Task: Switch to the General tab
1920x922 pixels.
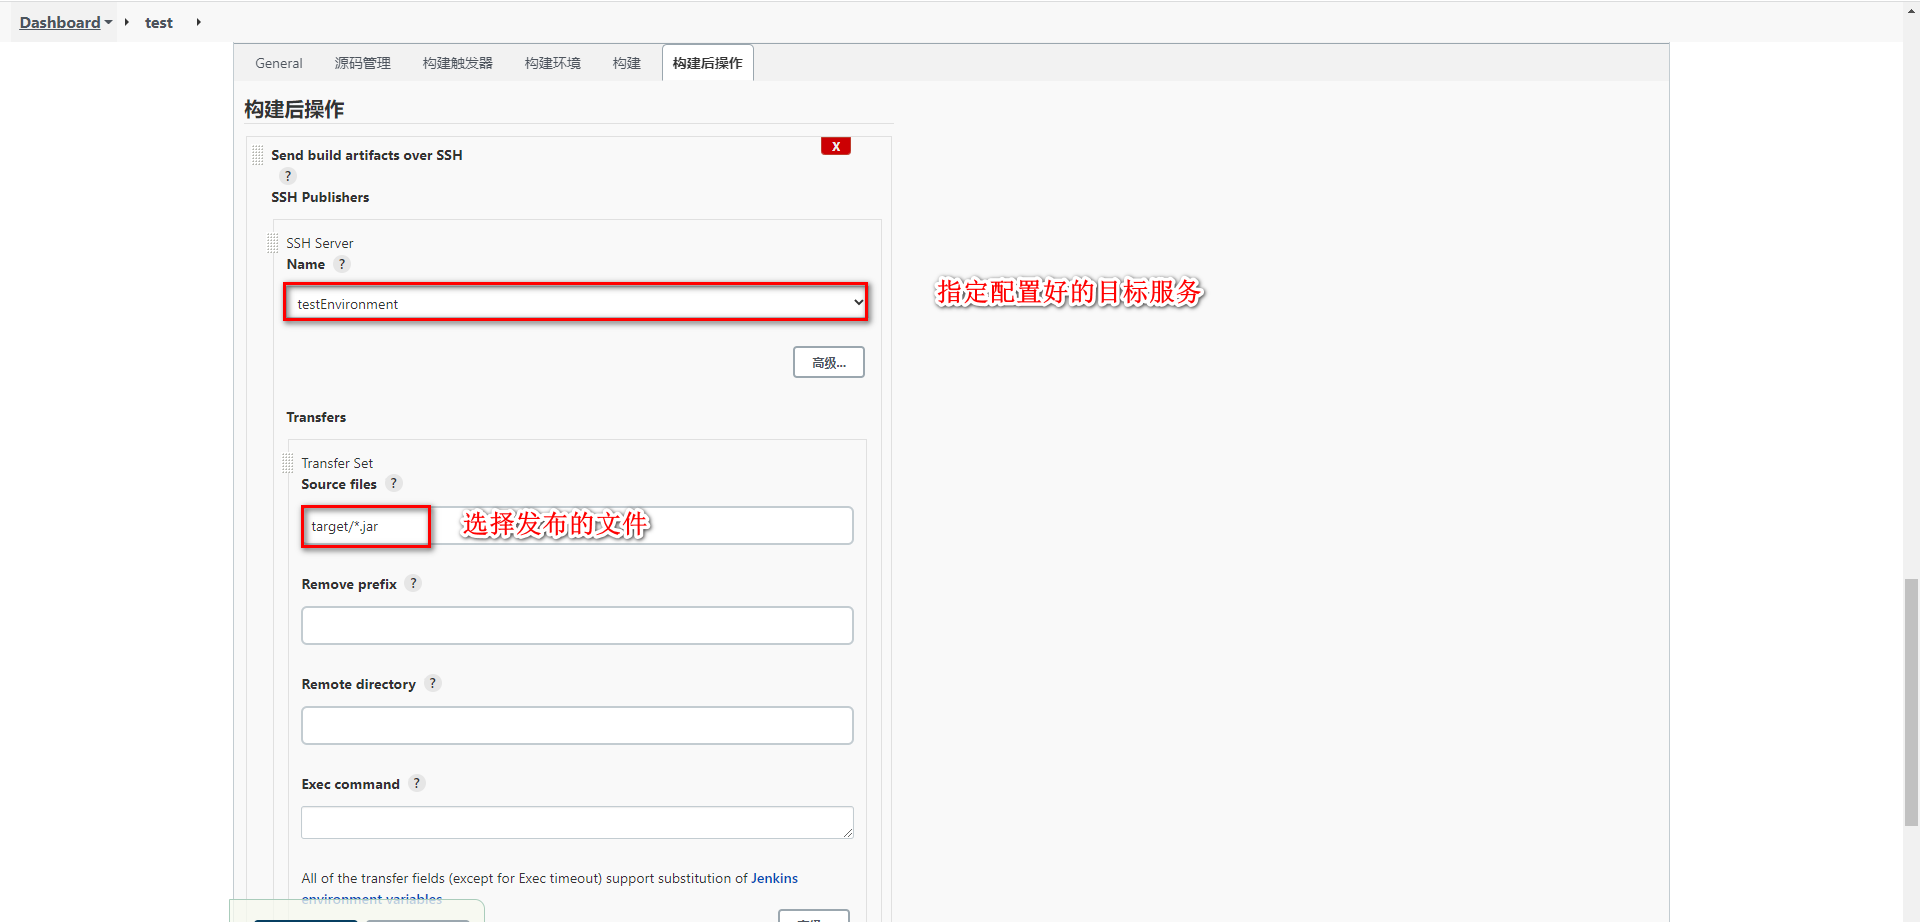Action: [278, 63]
